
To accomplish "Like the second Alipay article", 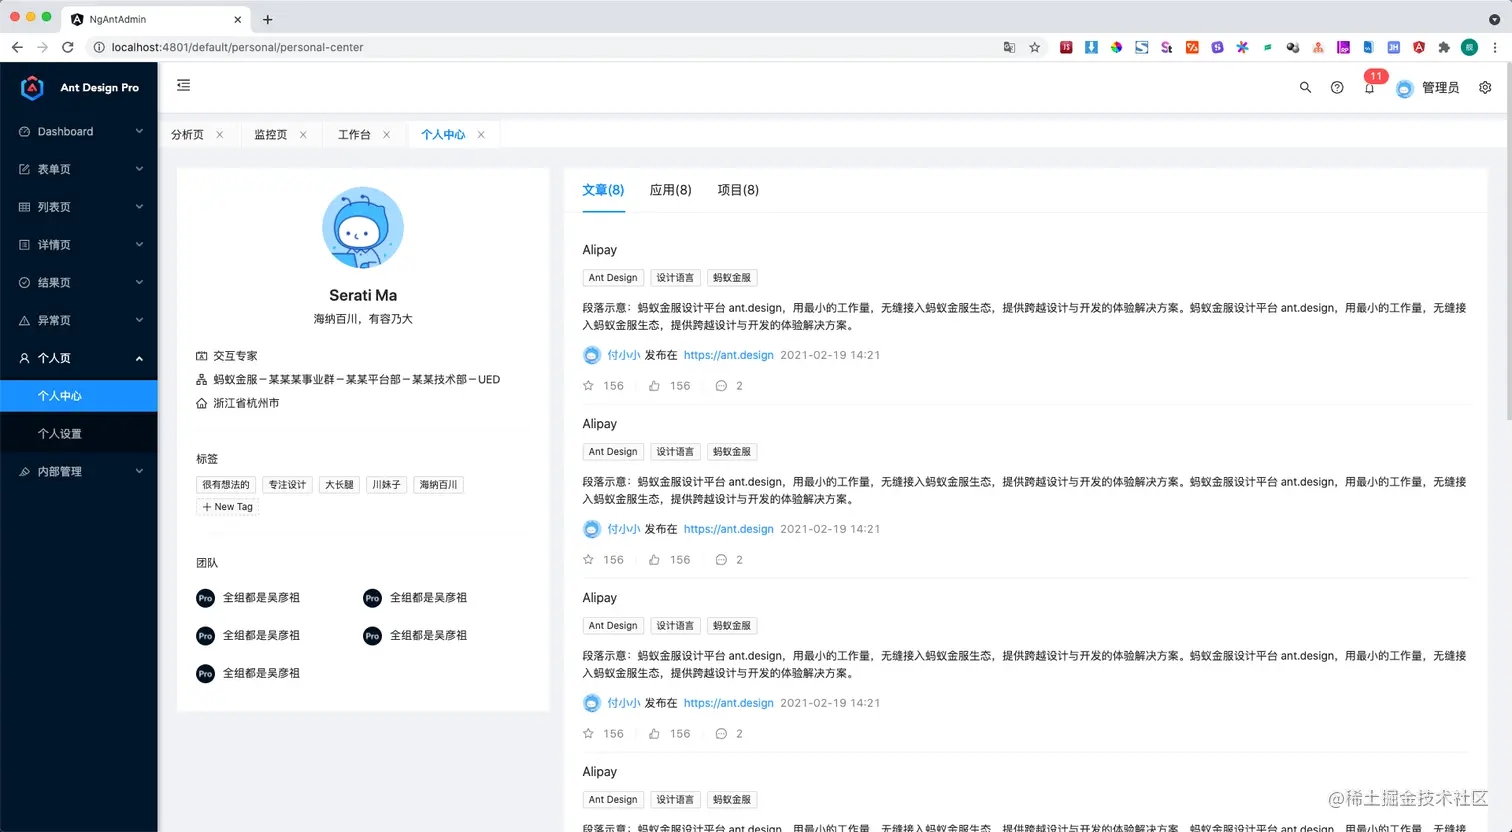I will [654, 559].
